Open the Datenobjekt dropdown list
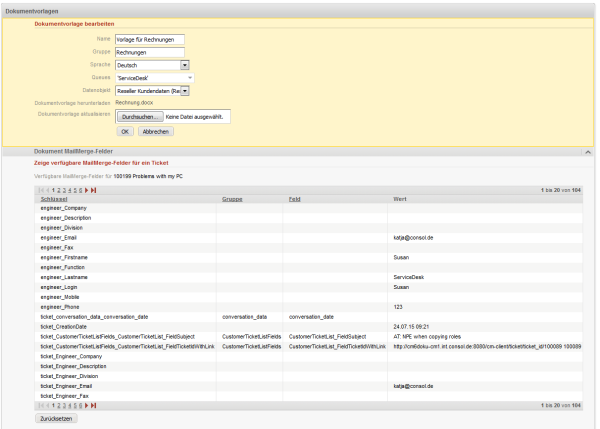This screenshot has height=429, width=600. coord(185,90)
